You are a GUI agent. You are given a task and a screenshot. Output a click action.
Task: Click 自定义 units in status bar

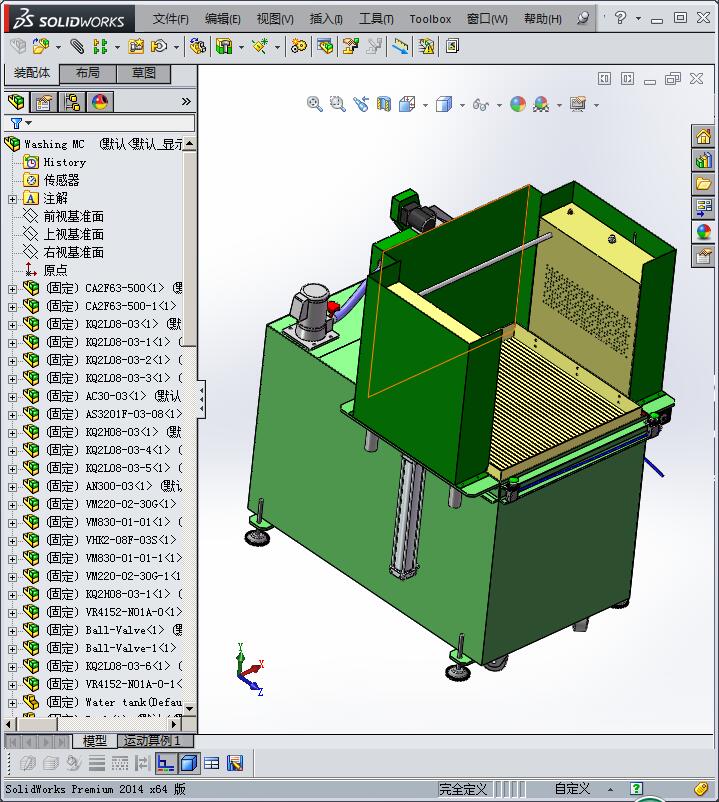[x=572, y=789]
